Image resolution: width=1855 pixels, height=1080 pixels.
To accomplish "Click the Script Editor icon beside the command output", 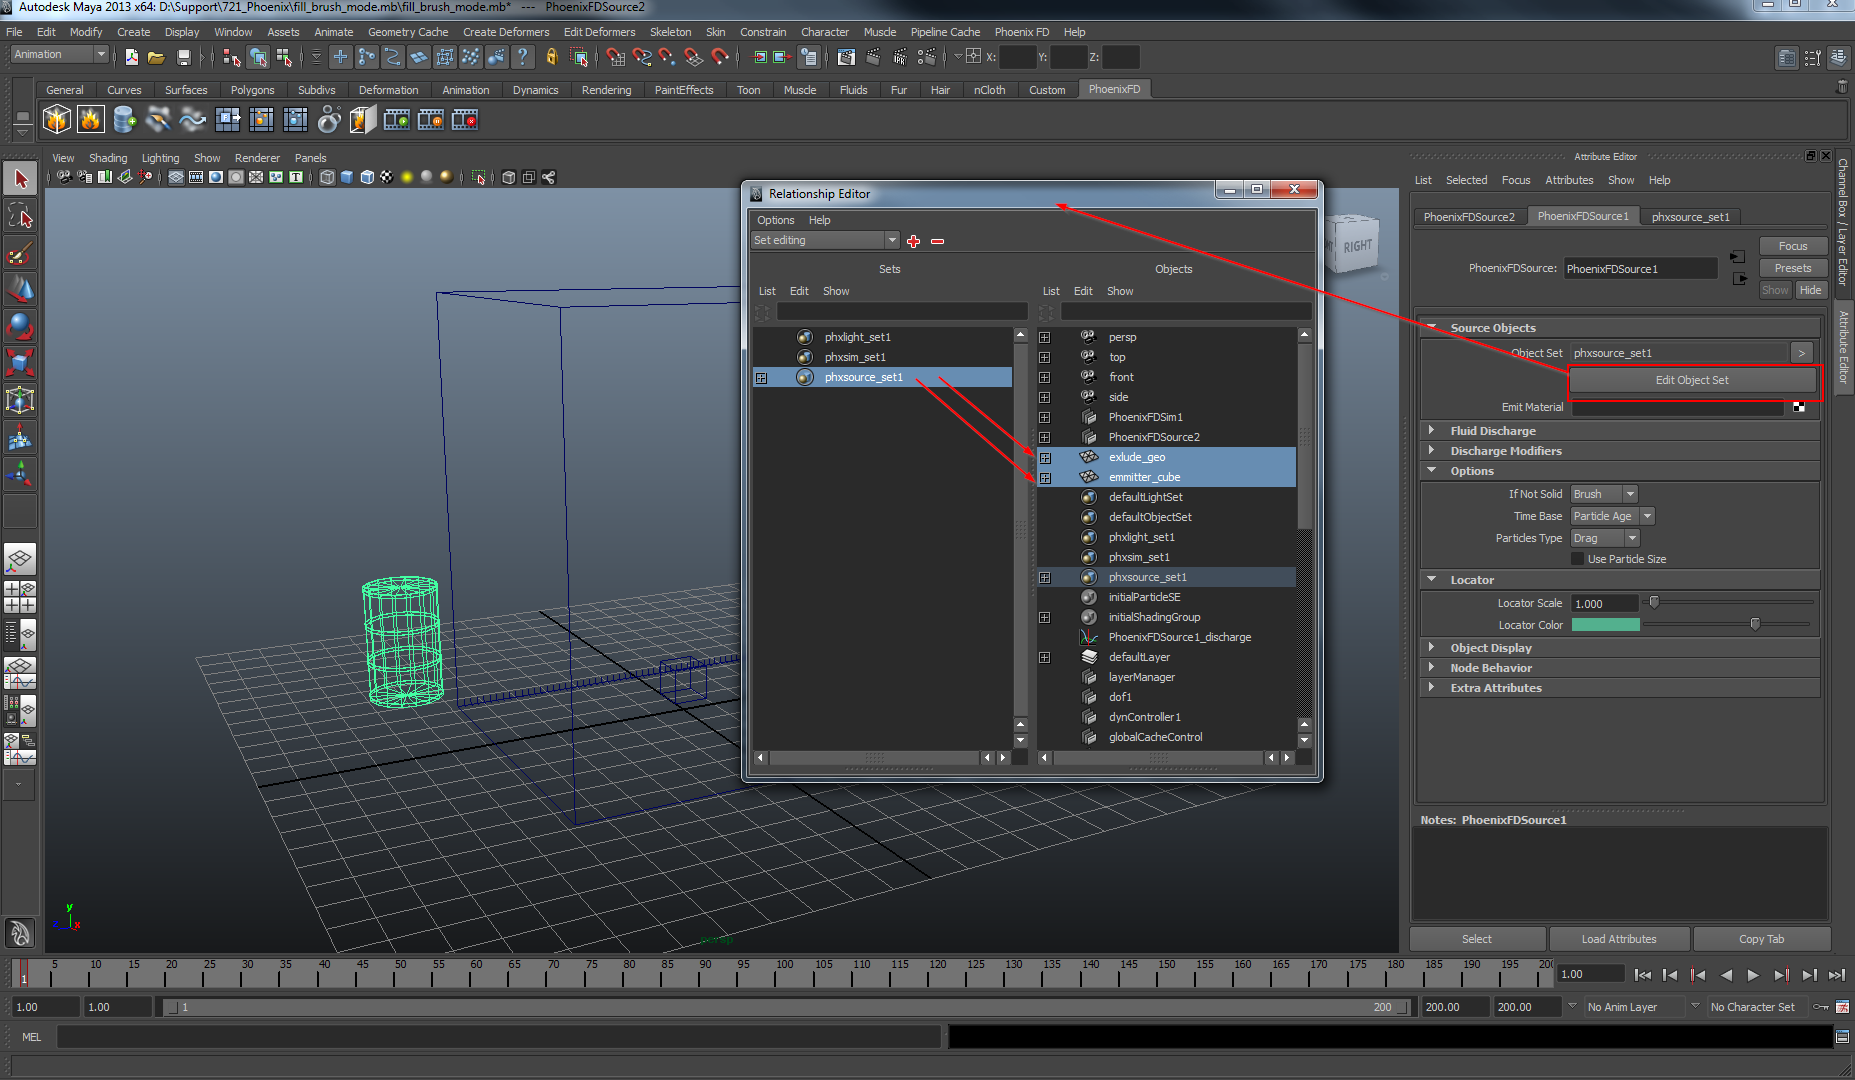I will (1842, 1037).
